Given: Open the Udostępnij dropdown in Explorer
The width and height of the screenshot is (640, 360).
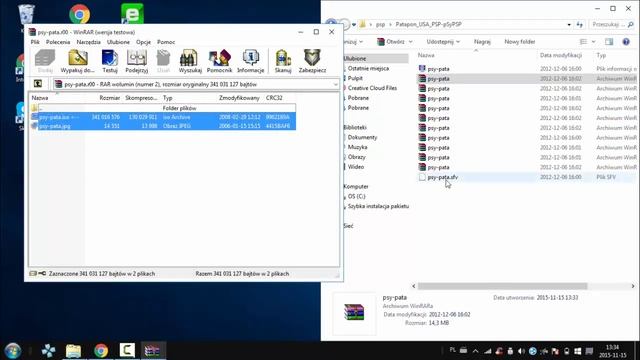Looking at the screenshot, I should 443,42.
